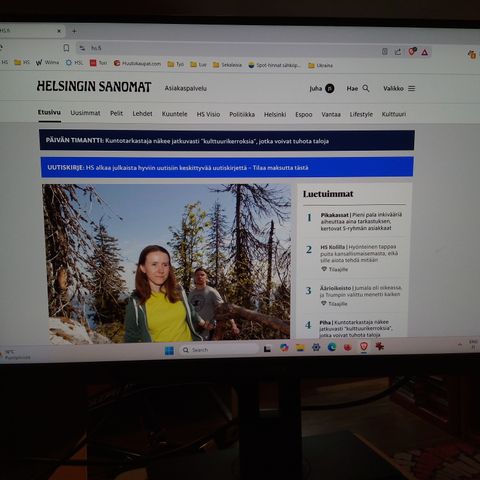Click the share page icon
The height and width of the screenshot is (480, 480).
[x=398, y=52]
